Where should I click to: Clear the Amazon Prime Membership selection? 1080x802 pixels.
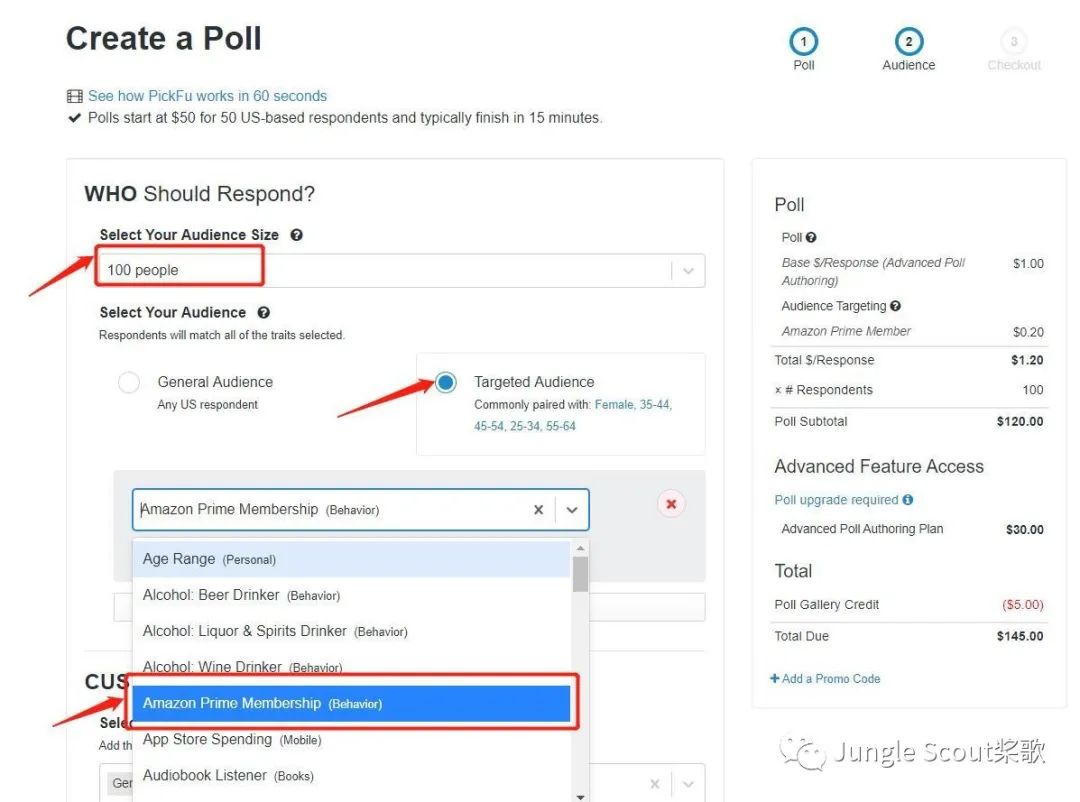tap(539, 510)
